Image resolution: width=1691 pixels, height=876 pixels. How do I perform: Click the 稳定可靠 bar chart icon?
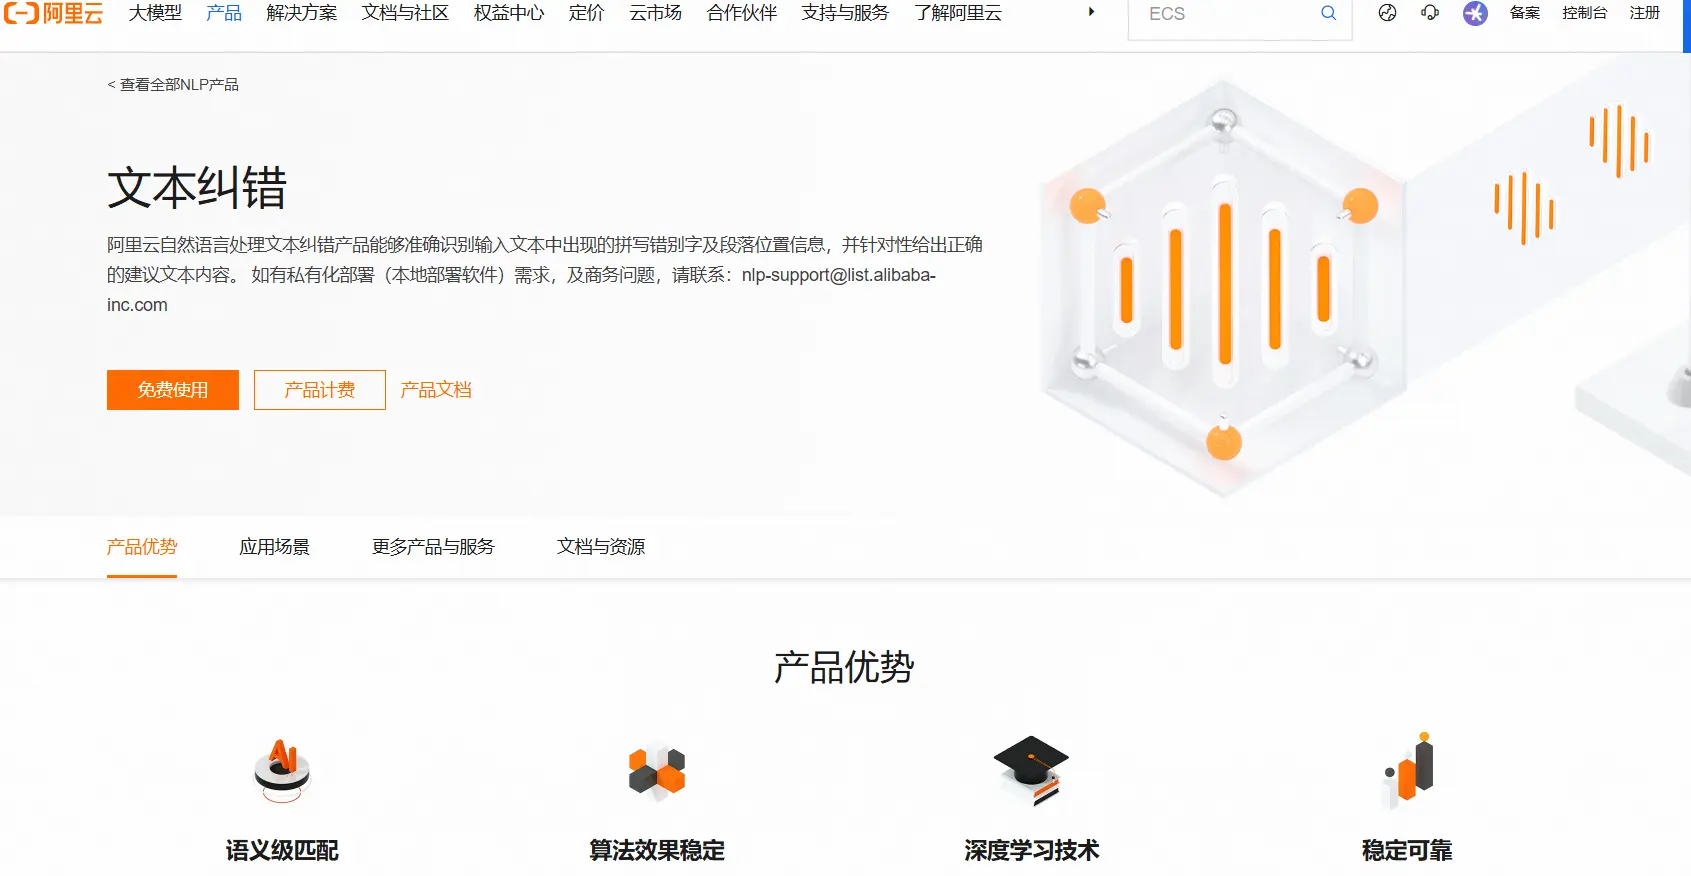[x=1408, y=770]
